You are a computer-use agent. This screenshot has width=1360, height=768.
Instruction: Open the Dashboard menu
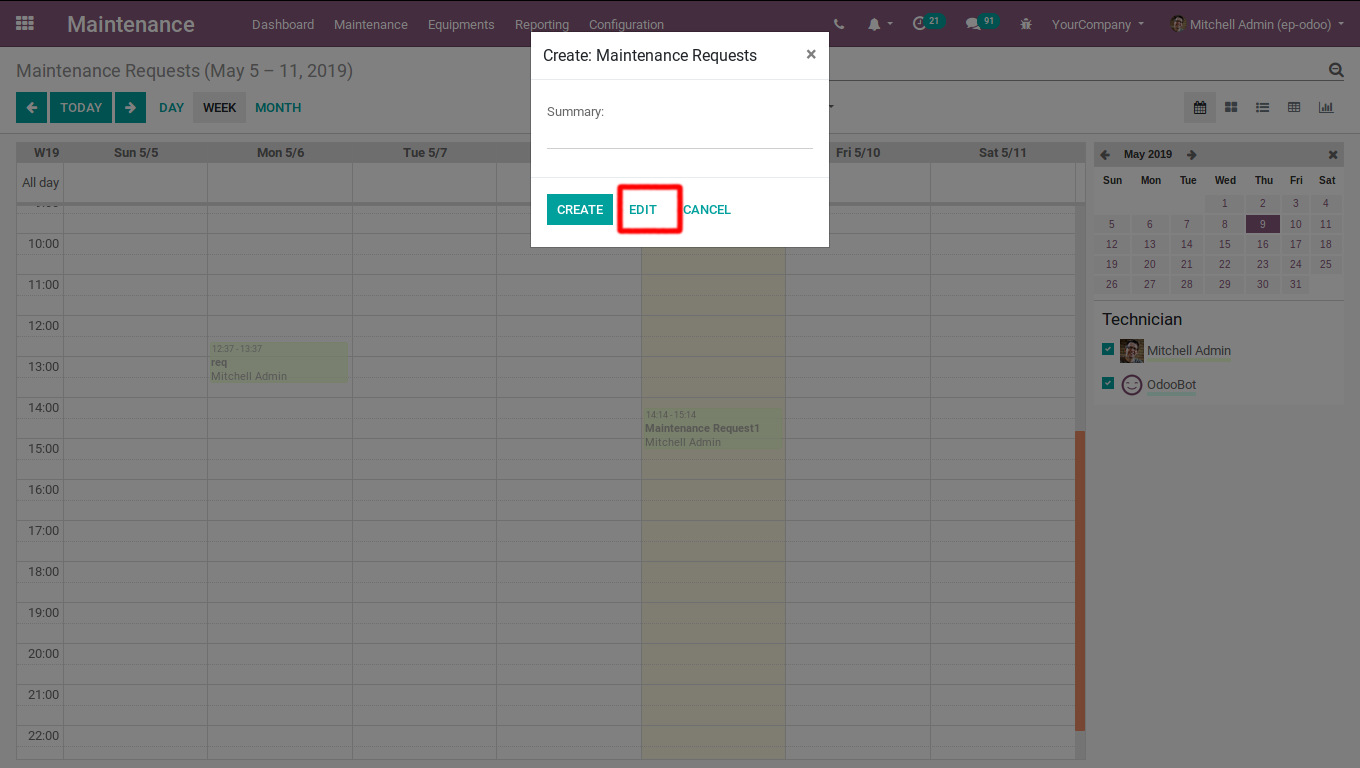(283, 24)
